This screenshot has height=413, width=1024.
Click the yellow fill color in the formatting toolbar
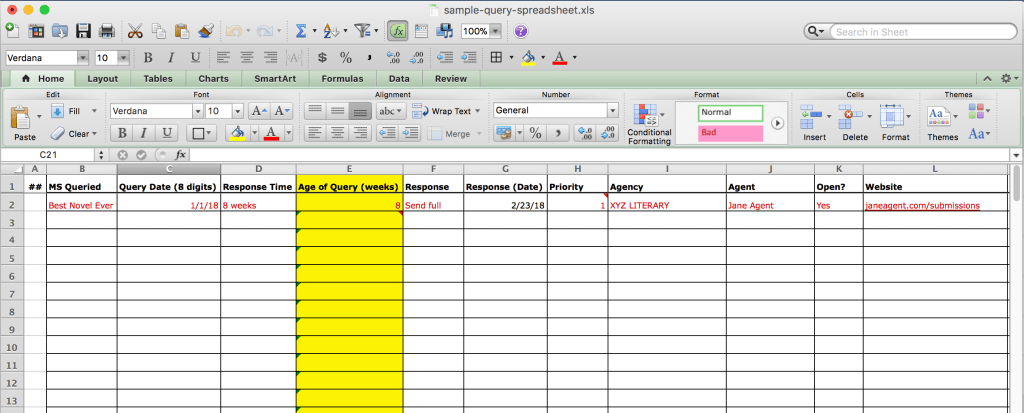(528, 58)
